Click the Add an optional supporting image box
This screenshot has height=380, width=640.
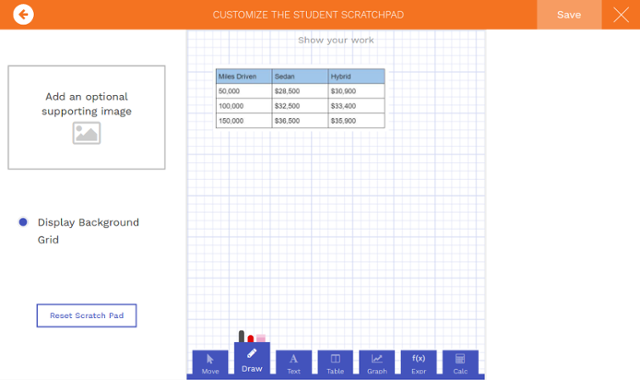coord(87,118)
